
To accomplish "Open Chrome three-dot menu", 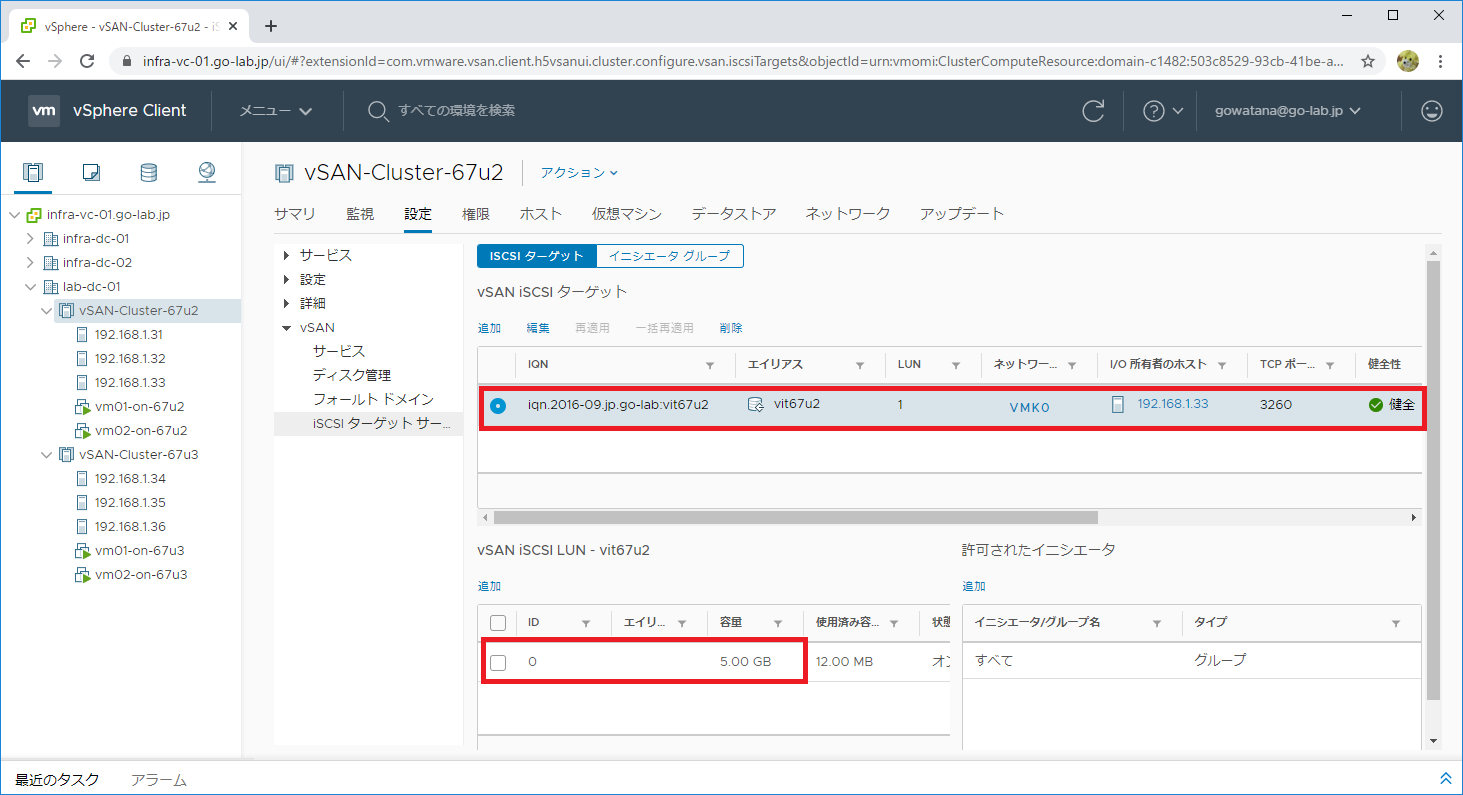I will [1440, 61].
